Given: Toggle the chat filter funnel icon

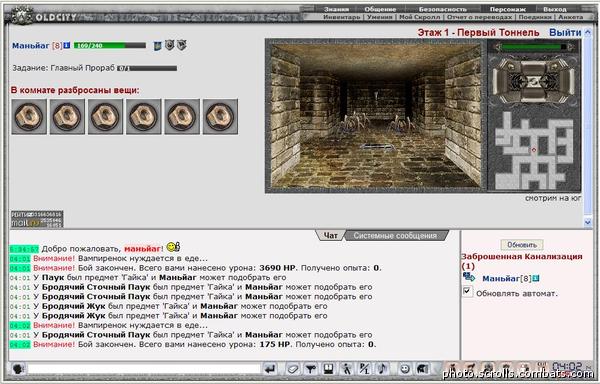Looking at the screenshot, I should [x=311, y=369].
